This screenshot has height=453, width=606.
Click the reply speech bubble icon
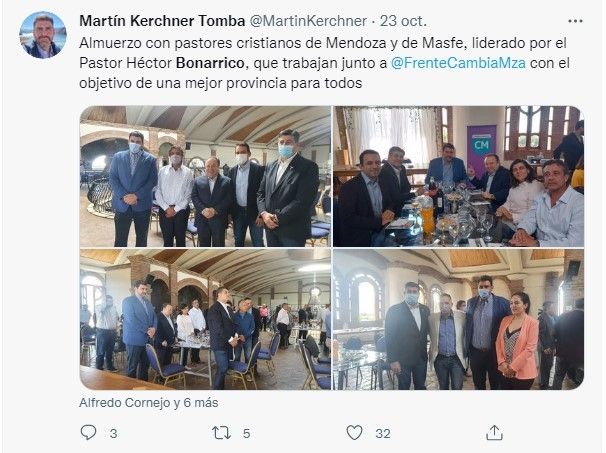88,433
